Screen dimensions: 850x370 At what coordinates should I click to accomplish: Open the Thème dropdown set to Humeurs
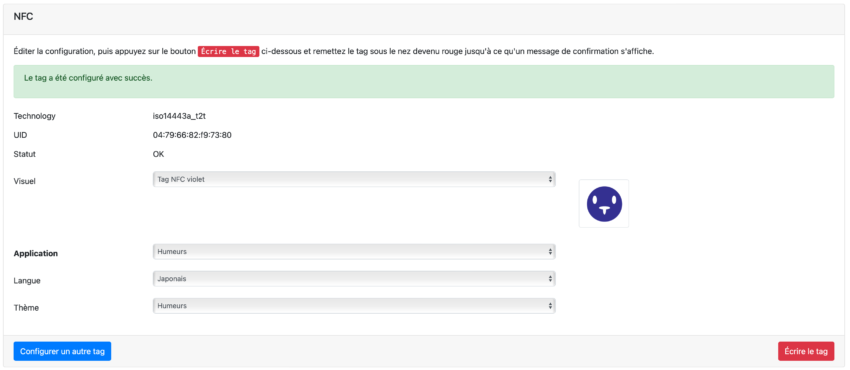tap(354, 306)
